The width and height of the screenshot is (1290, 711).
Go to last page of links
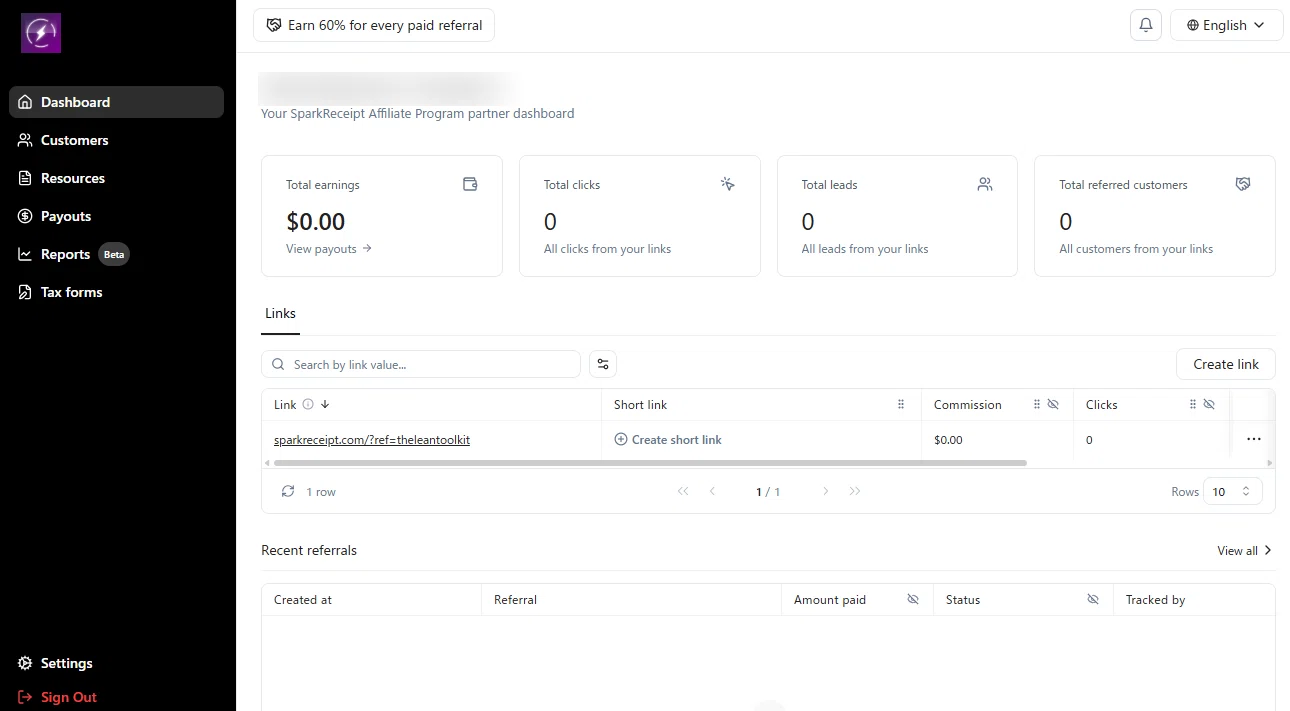click(x=855, y=491)
